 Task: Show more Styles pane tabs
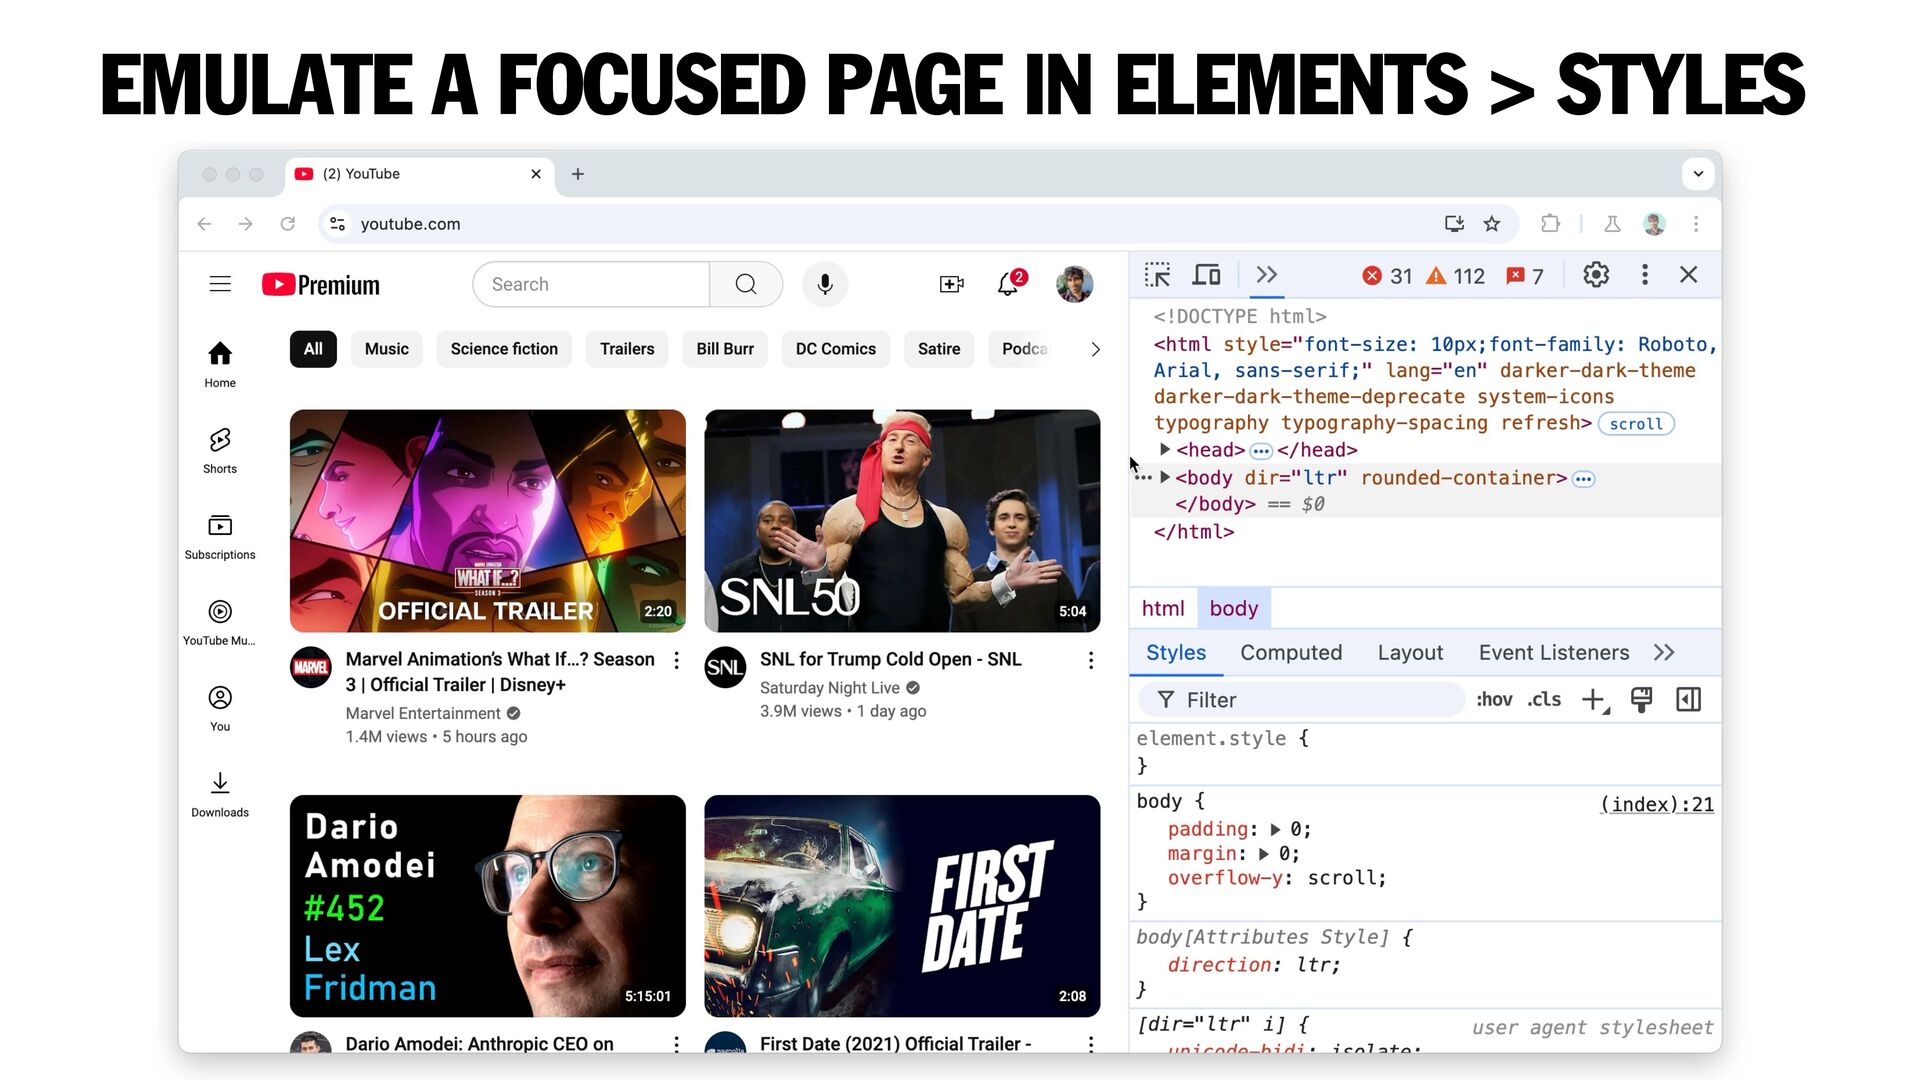(x=1664, y=653)
